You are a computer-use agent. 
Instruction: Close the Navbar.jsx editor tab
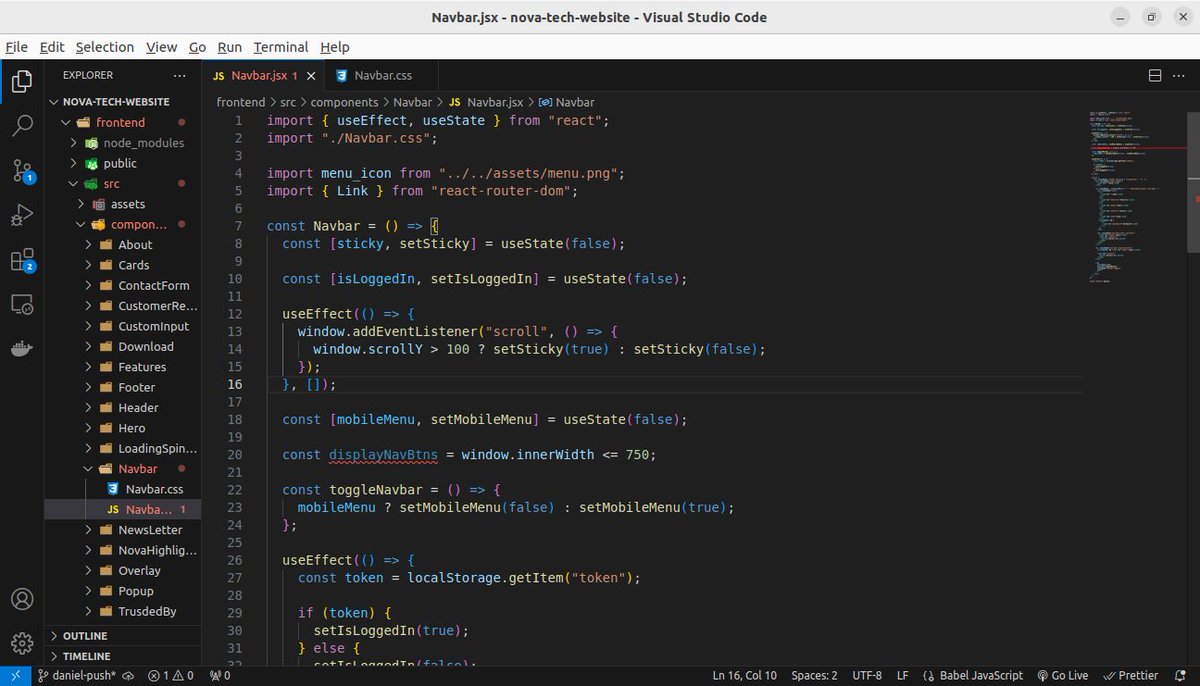point(311,76)
